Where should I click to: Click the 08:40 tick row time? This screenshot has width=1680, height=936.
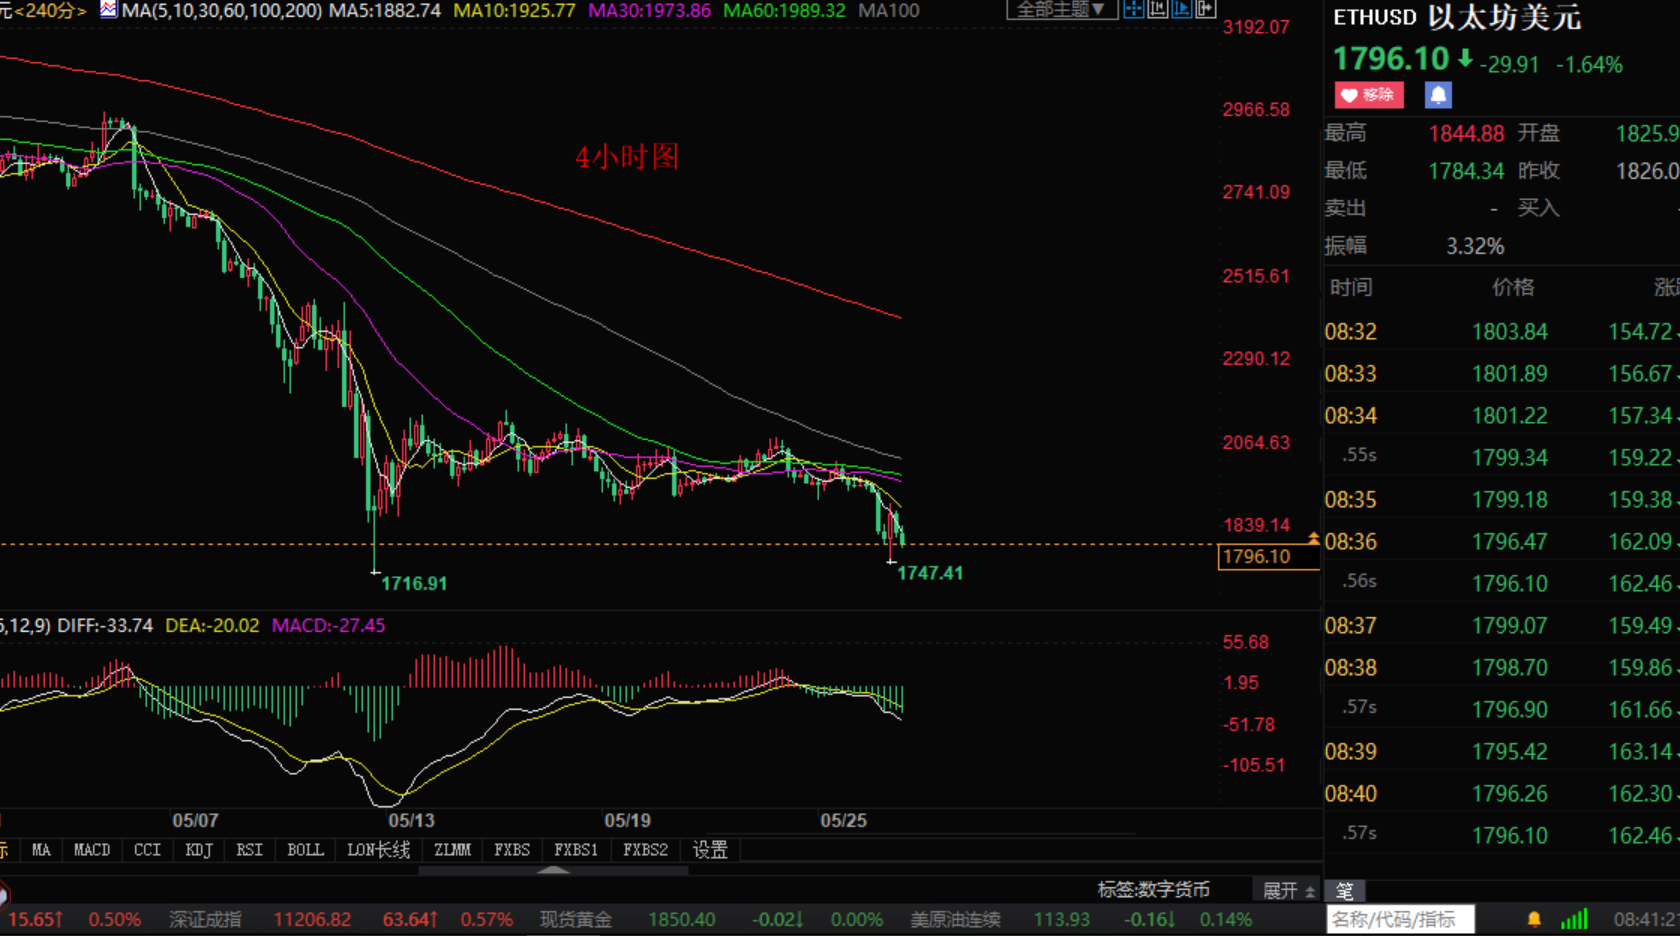click(x=1351, y=794)
